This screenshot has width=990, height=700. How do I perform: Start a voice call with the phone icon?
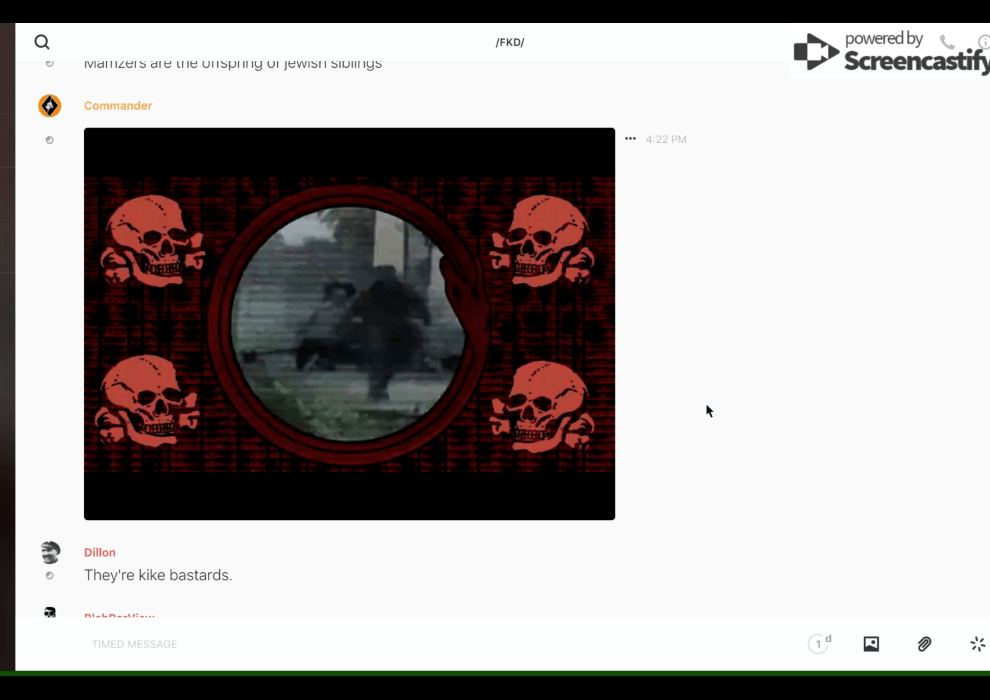(947, 42)
